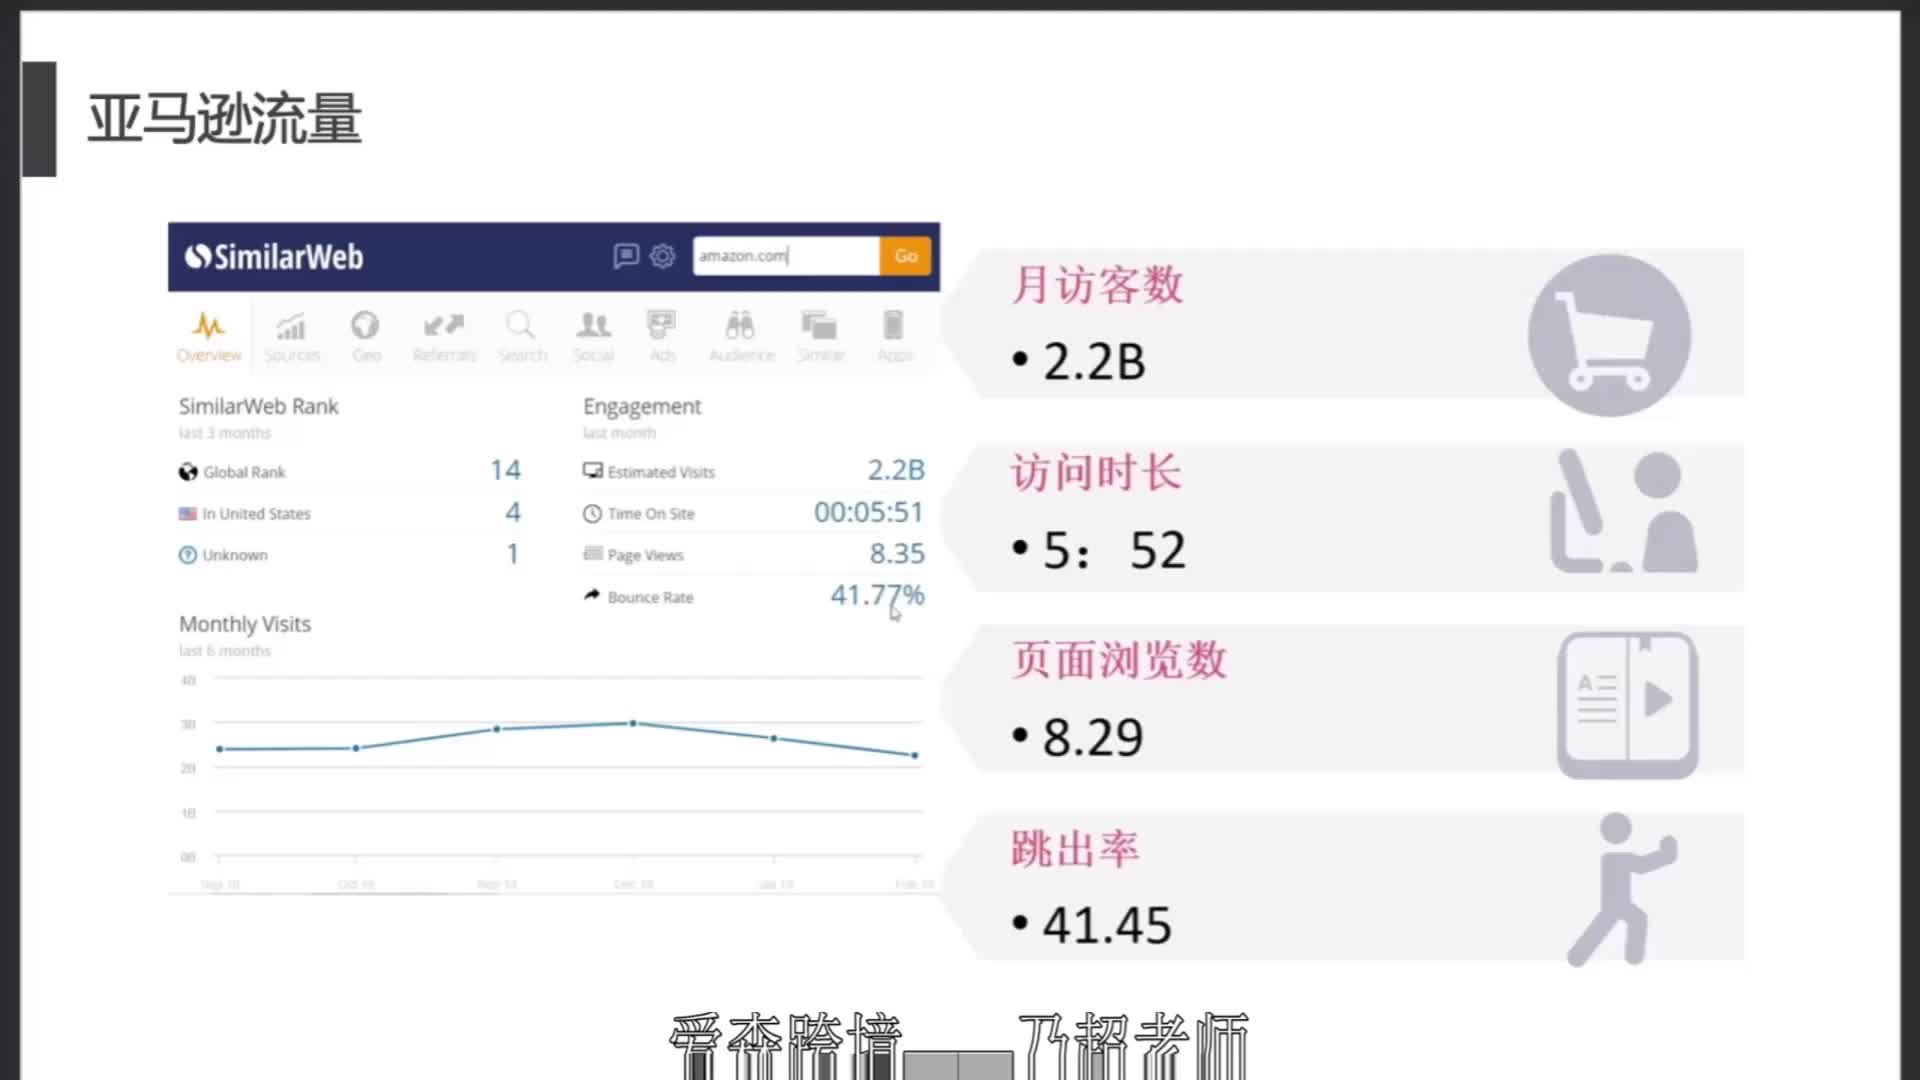Click the 月访客数 heading

tap(1098, 285)
